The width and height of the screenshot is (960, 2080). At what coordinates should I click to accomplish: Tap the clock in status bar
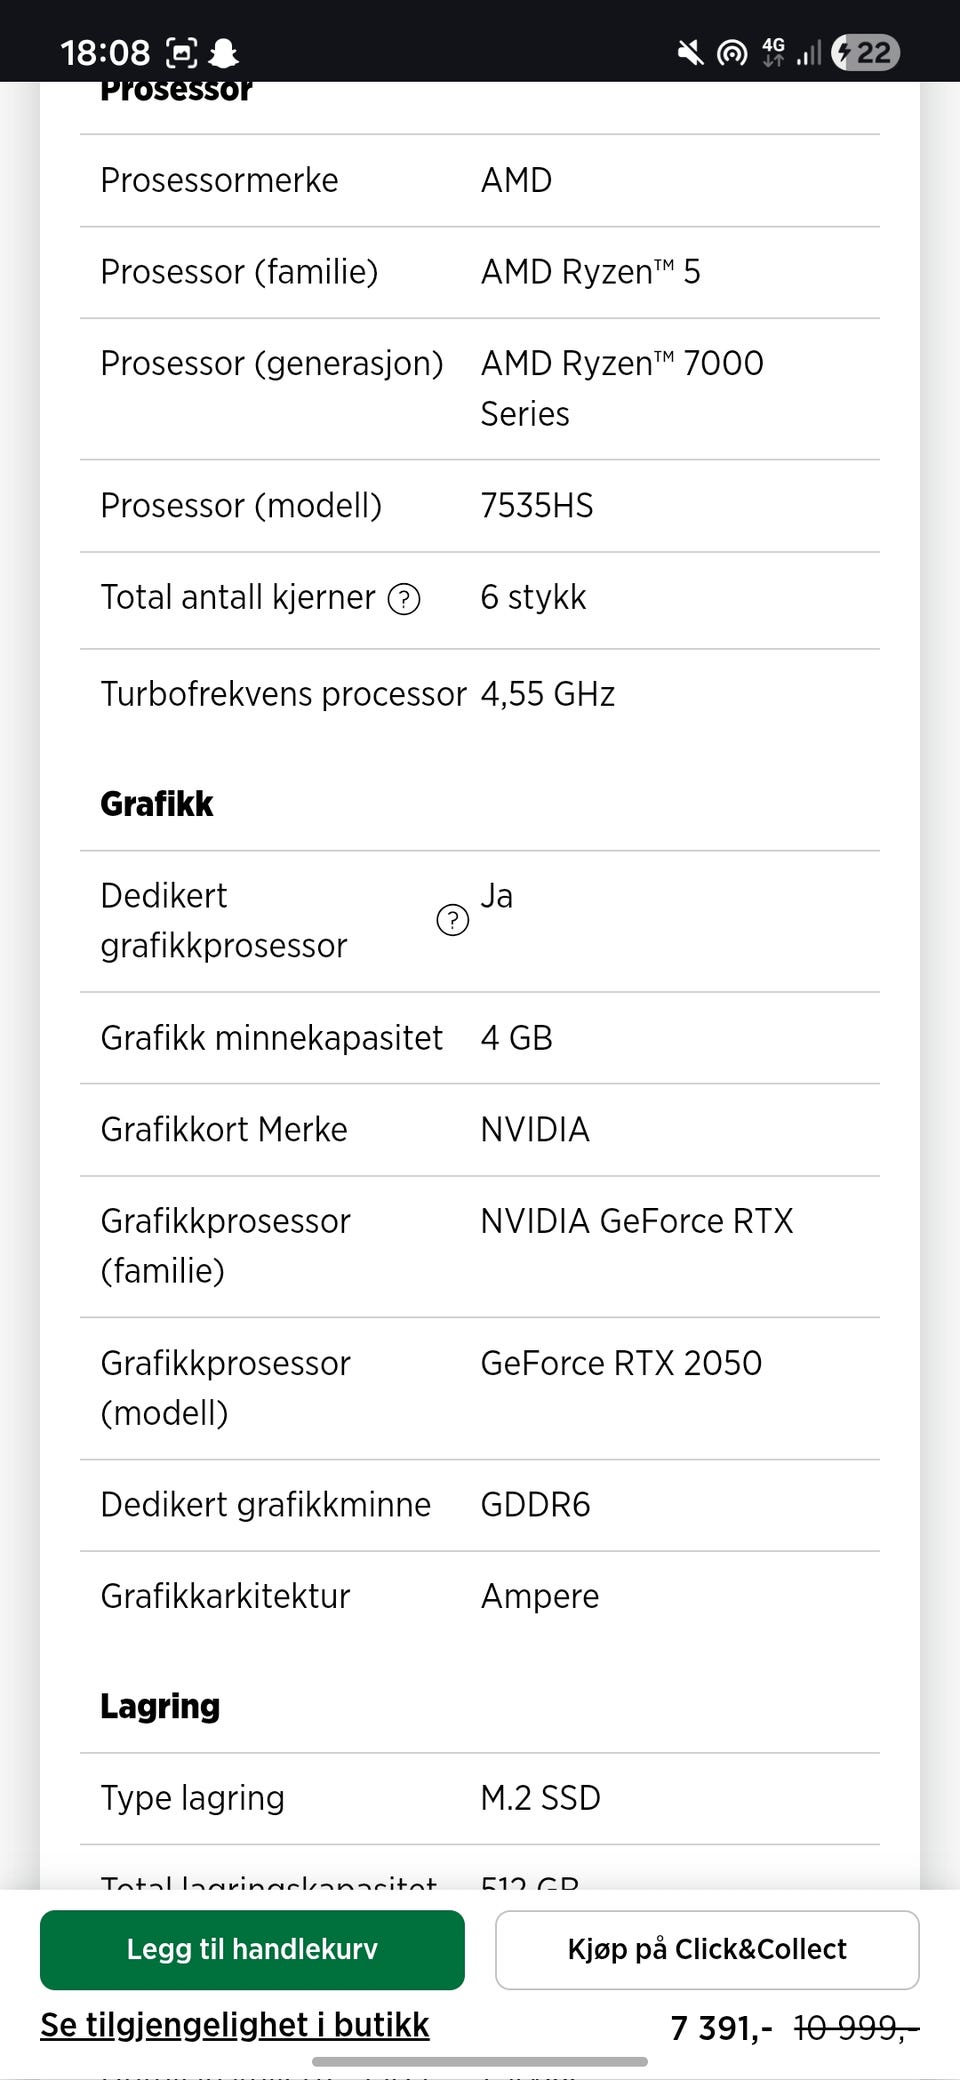click(x=105, y=52)
